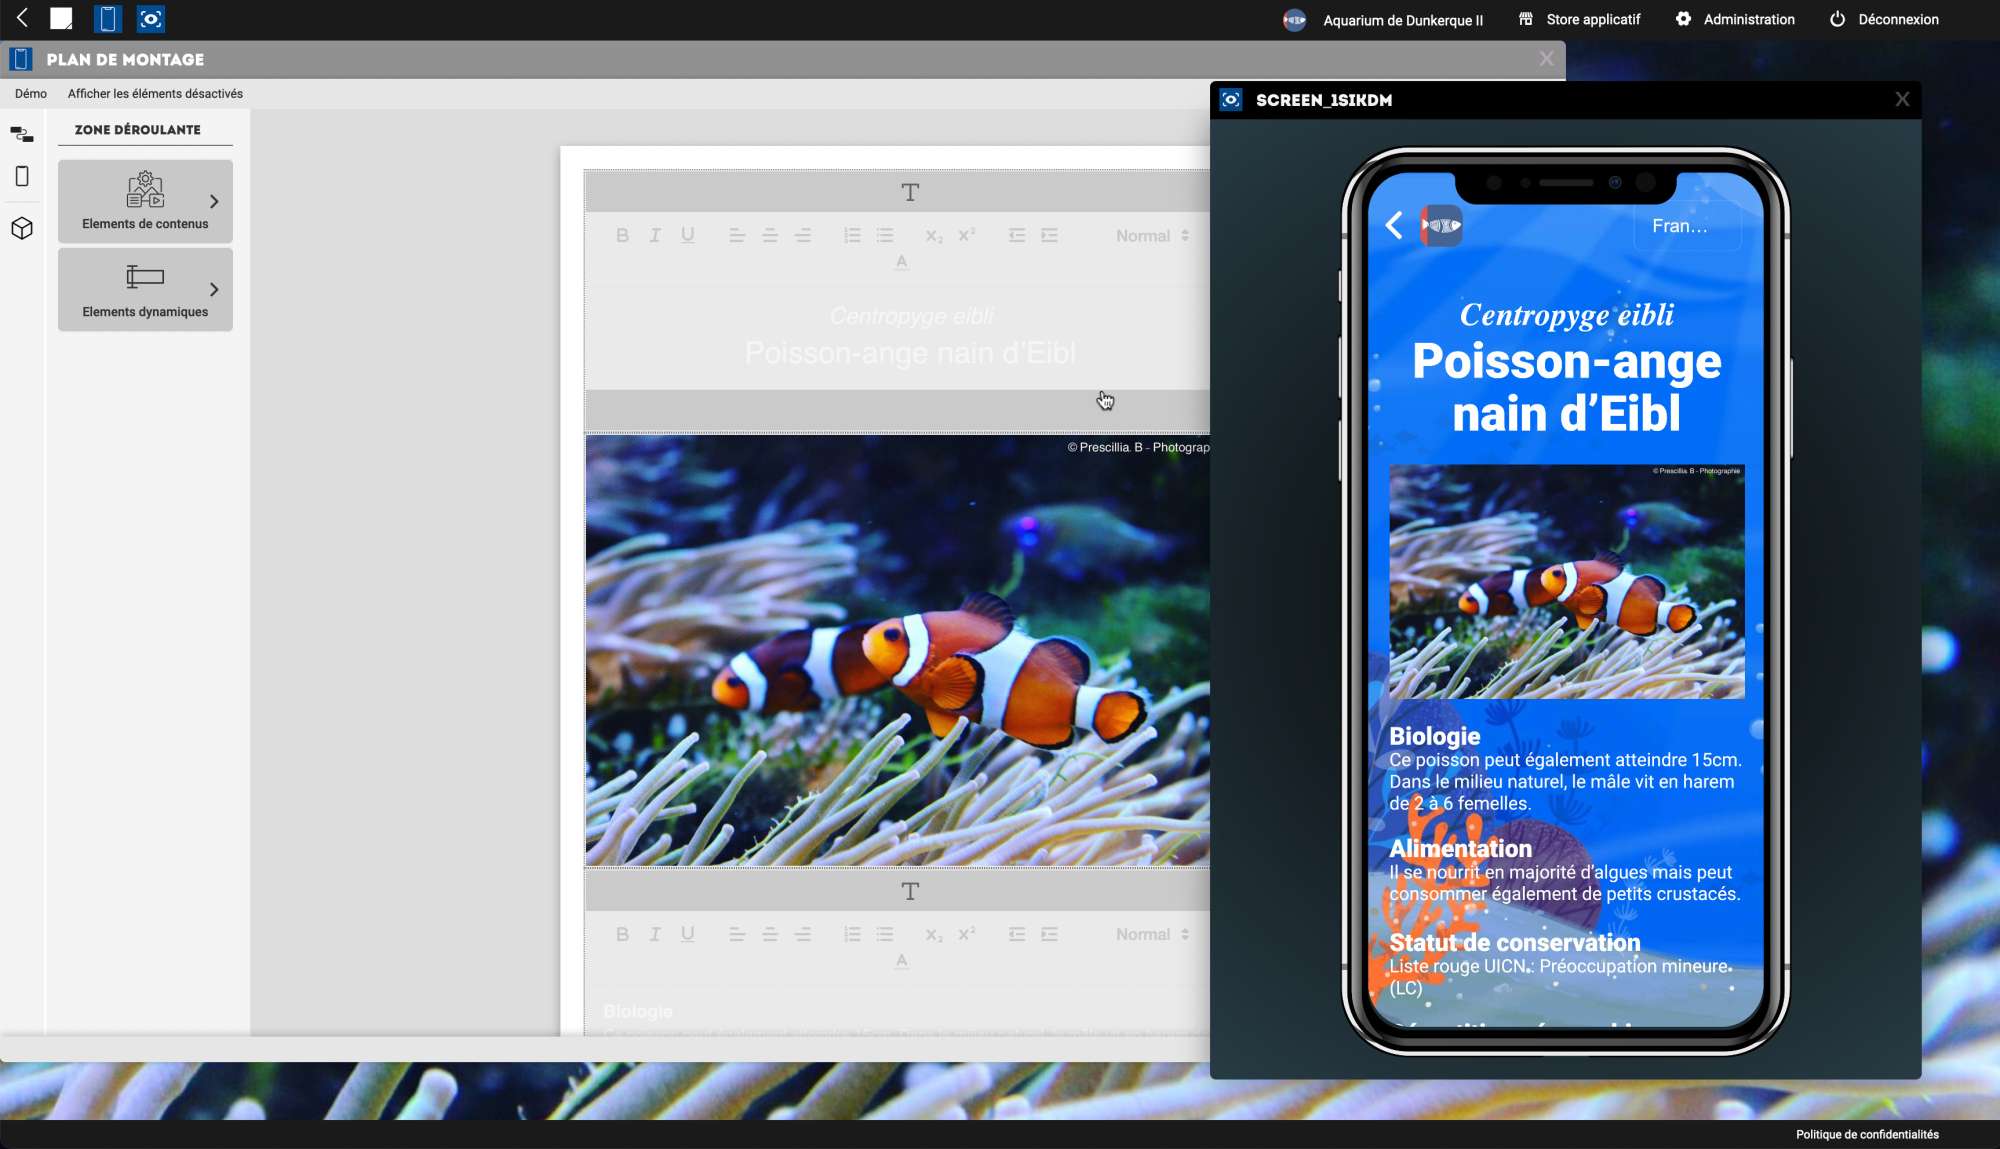Click the white page icon in top bar

point(62,19)
